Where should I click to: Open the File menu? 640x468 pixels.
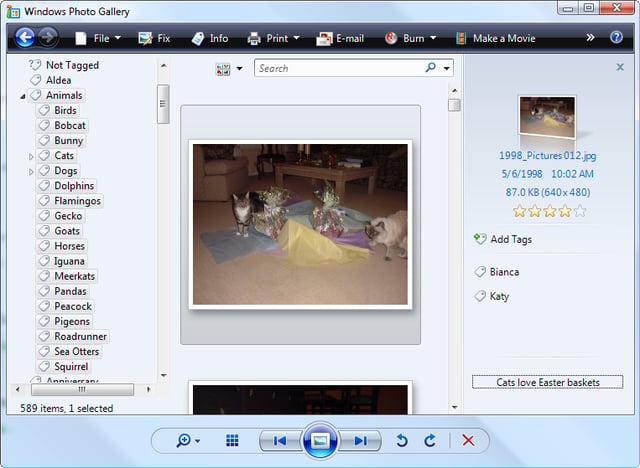click(x=98, y=38)
